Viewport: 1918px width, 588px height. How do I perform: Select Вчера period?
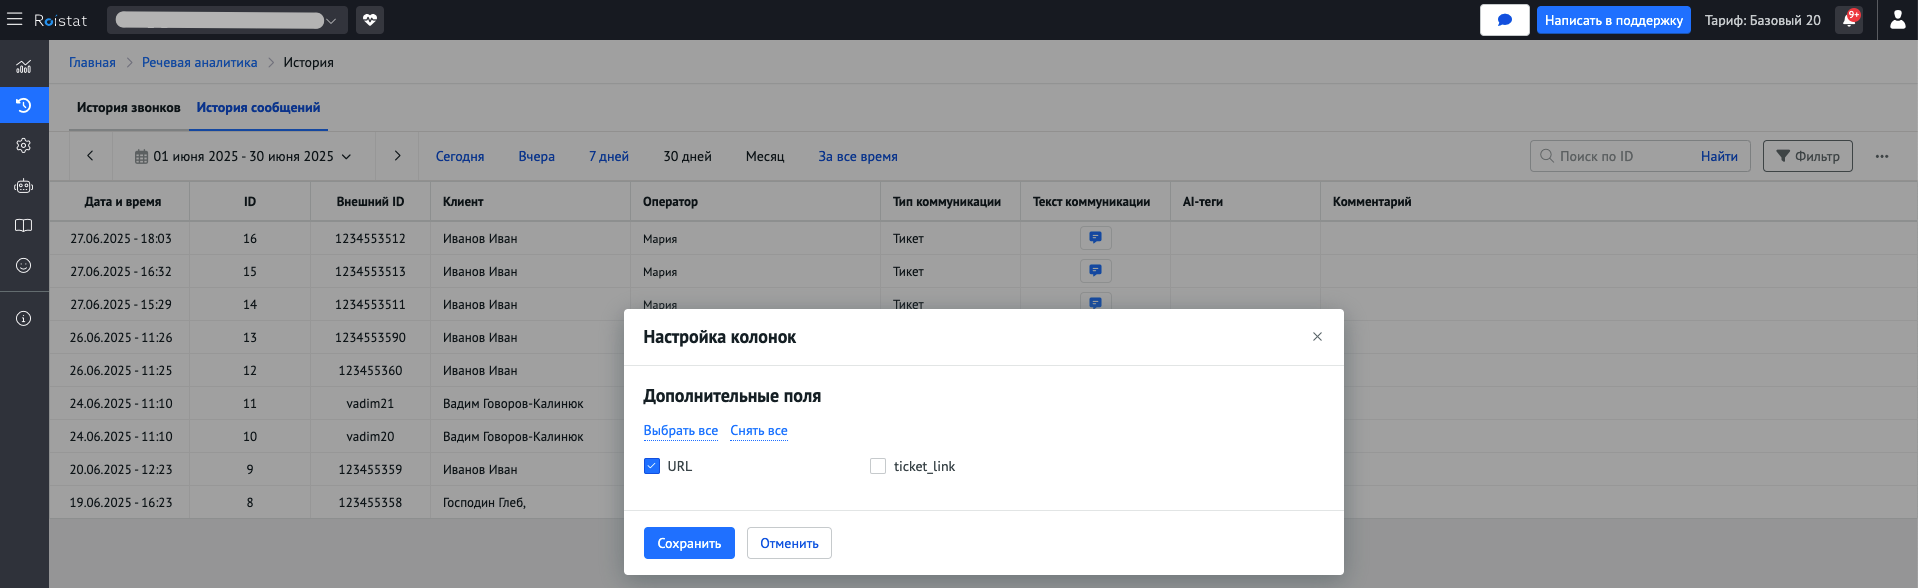(536, 156)
